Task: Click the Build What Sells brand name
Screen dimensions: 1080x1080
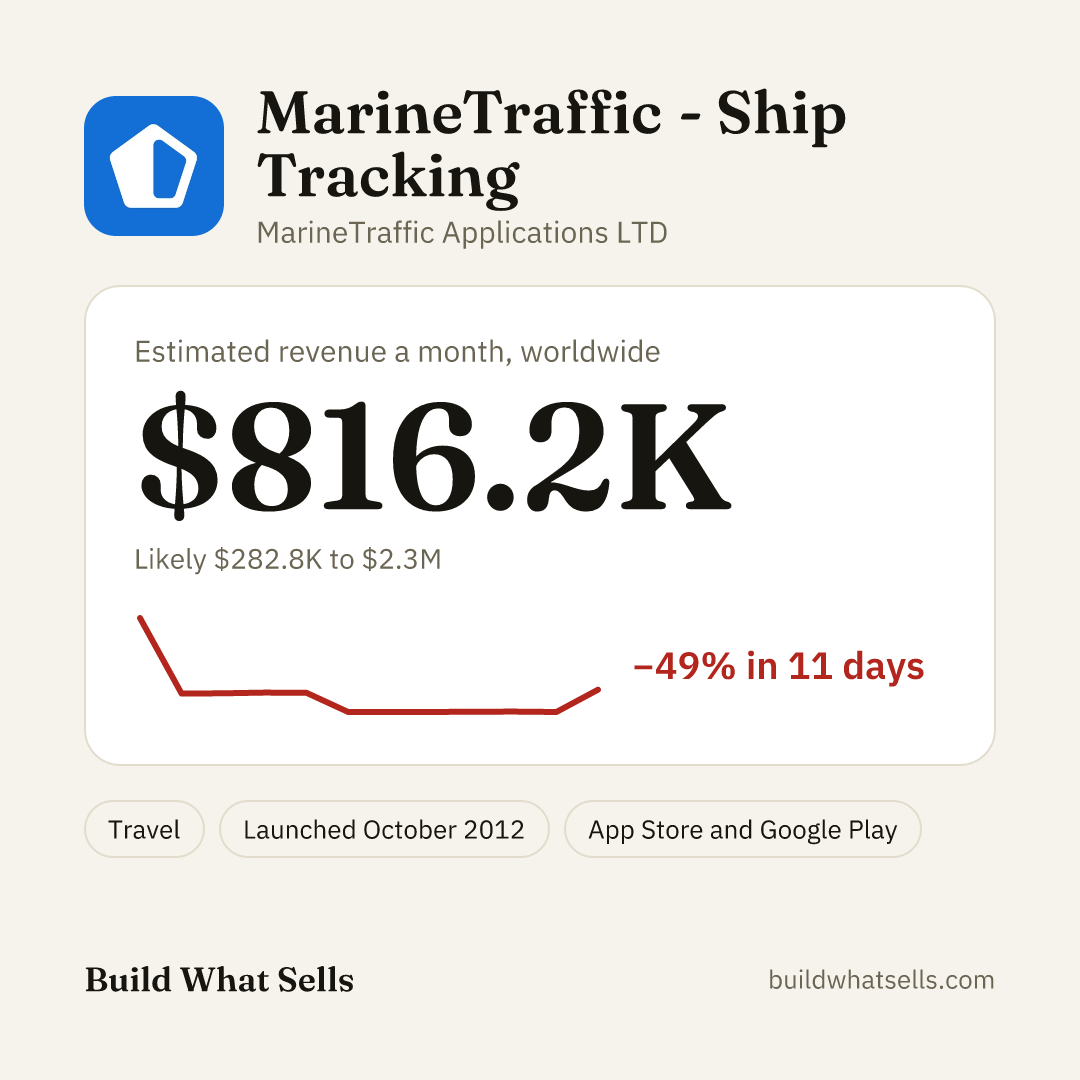Action: click(219, 979)
